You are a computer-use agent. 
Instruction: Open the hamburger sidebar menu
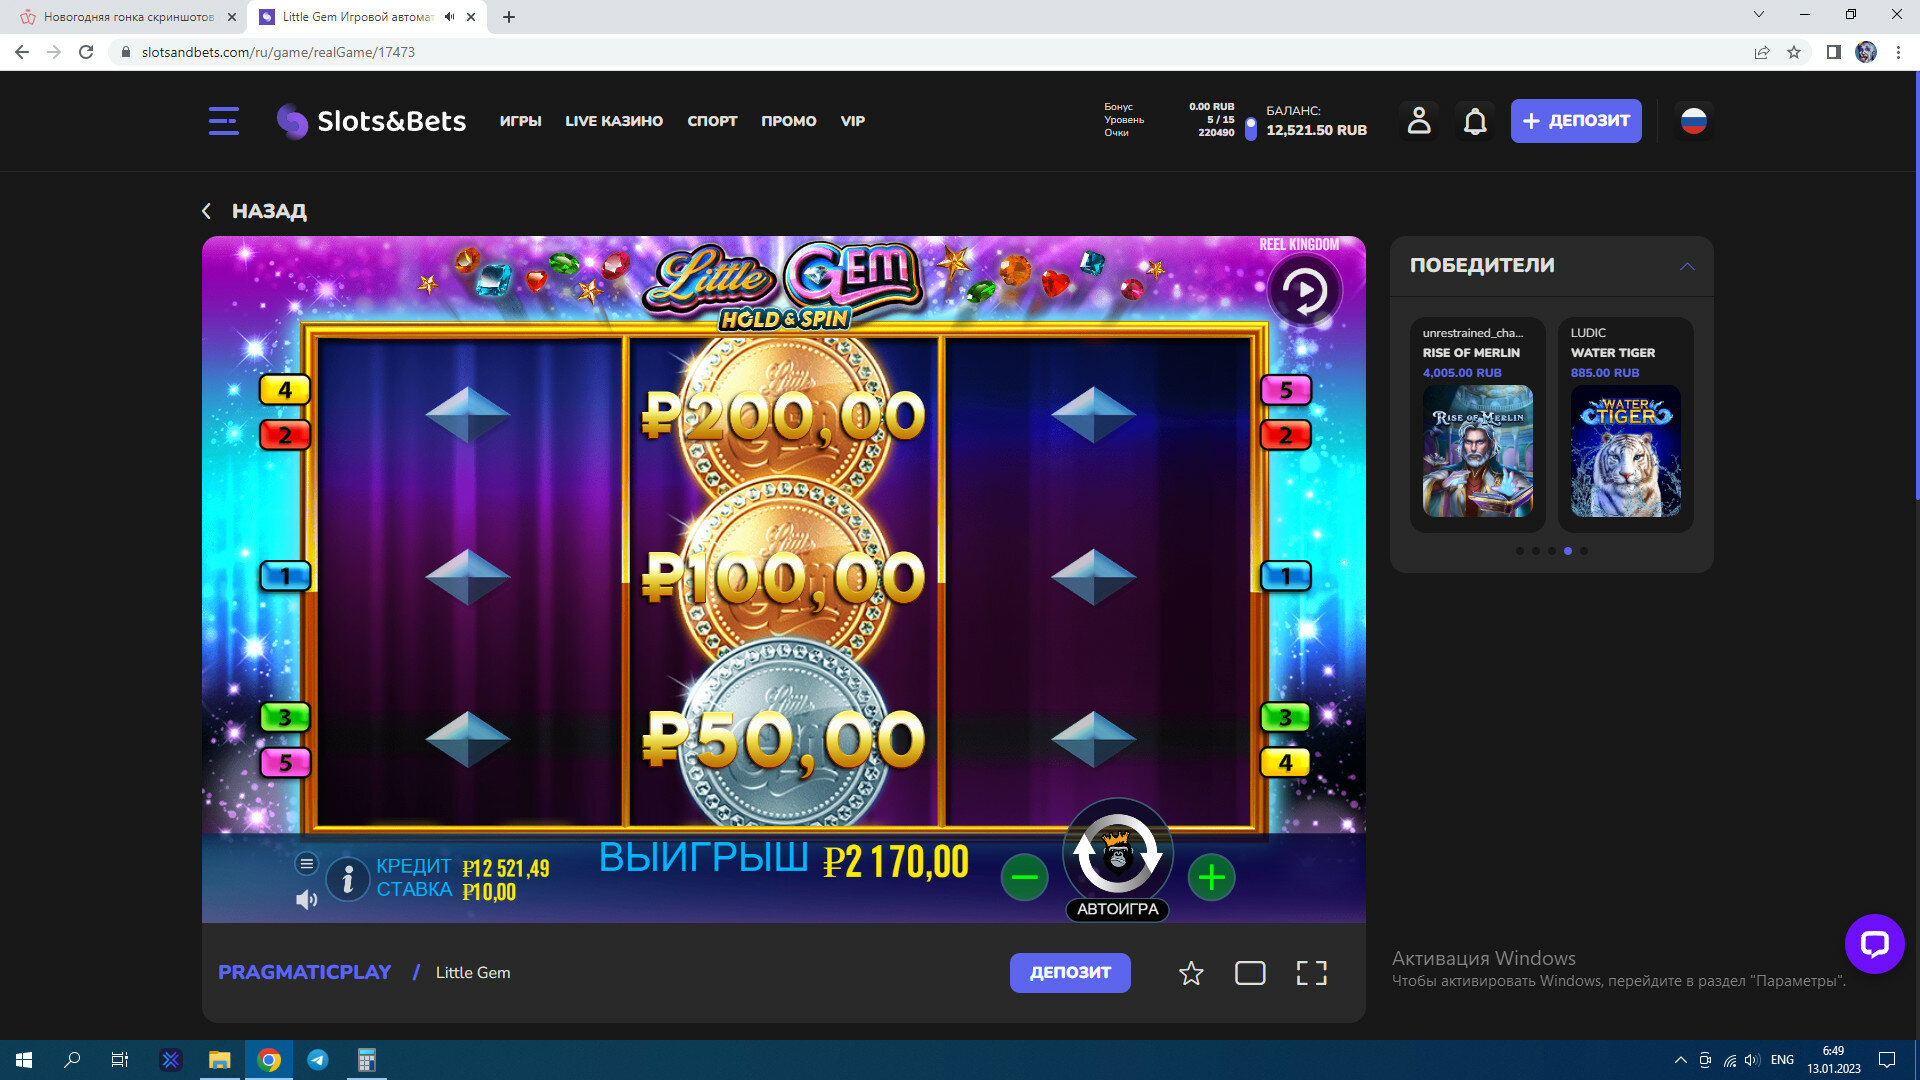tap(223, 121)
